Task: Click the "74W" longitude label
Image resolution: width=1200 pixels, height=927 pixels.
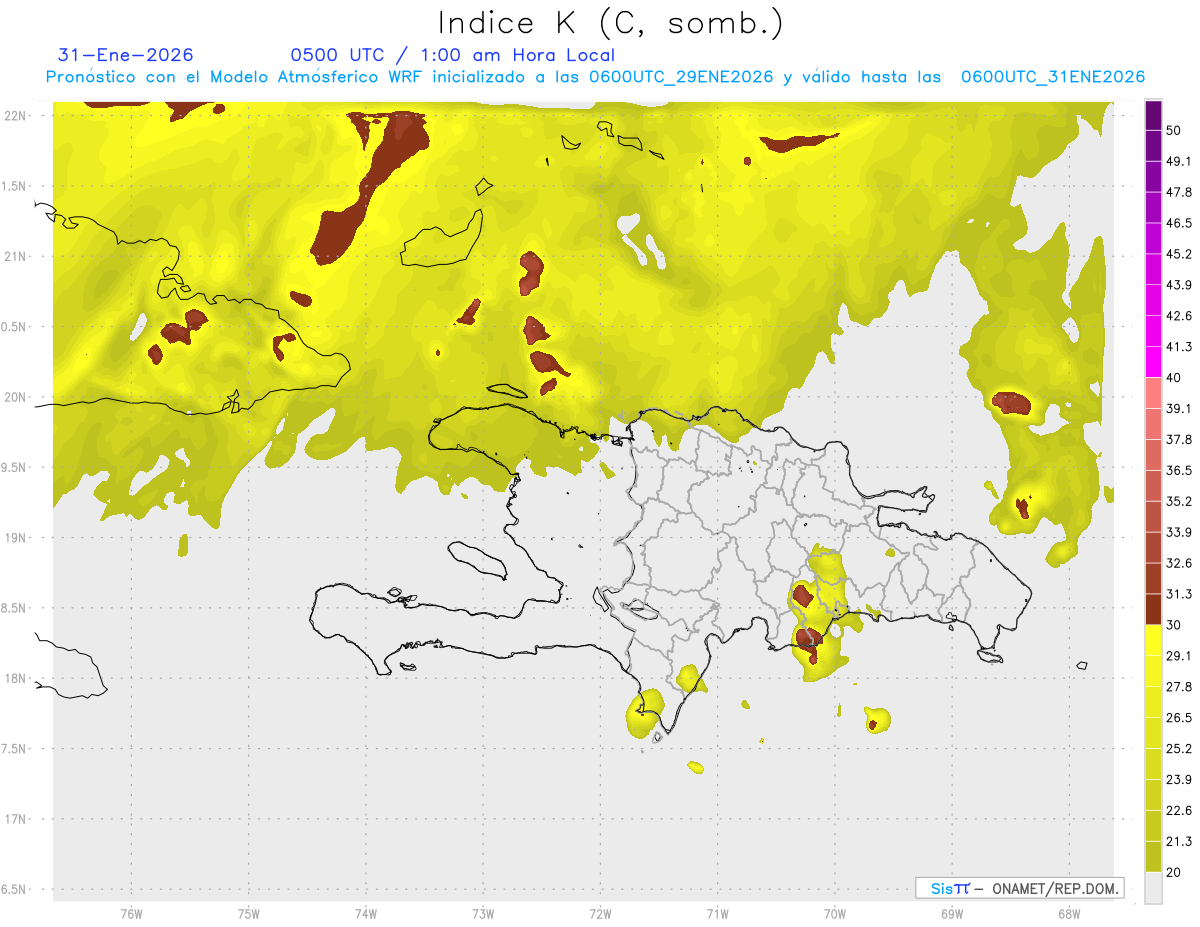Action: coord(366,914)
